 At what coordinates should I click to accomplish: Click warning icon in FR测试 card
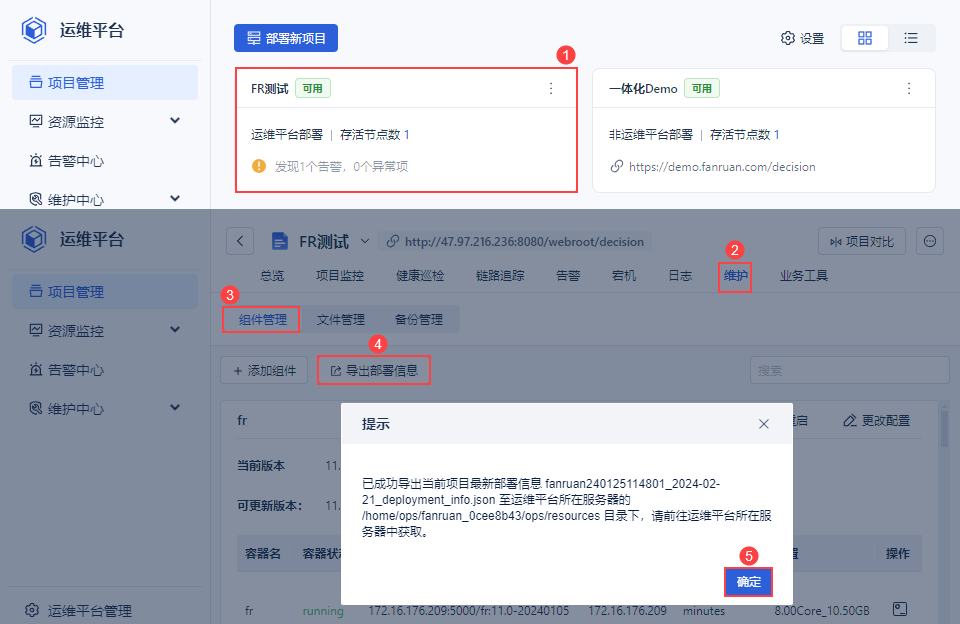pyautogui.click(x=259, y=166)
